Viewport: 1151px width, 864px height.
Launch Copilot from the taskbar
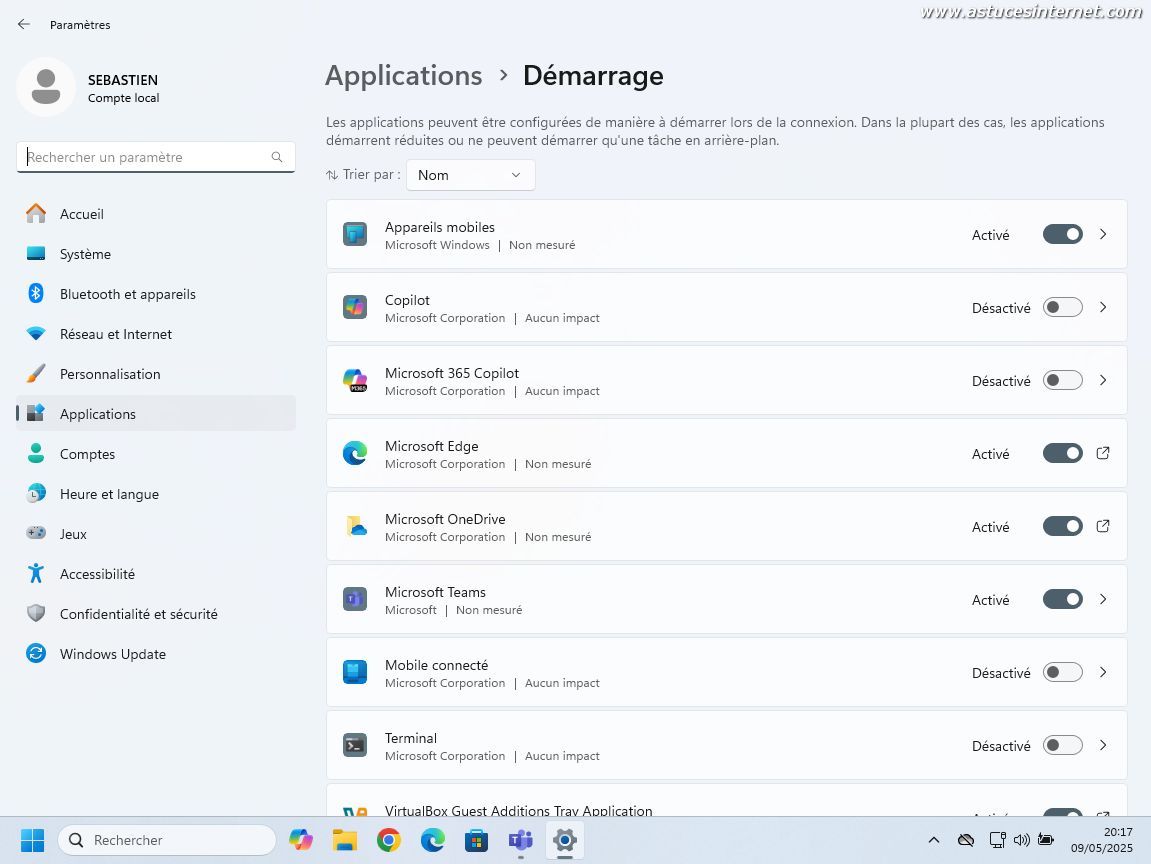tap(301, 840)
